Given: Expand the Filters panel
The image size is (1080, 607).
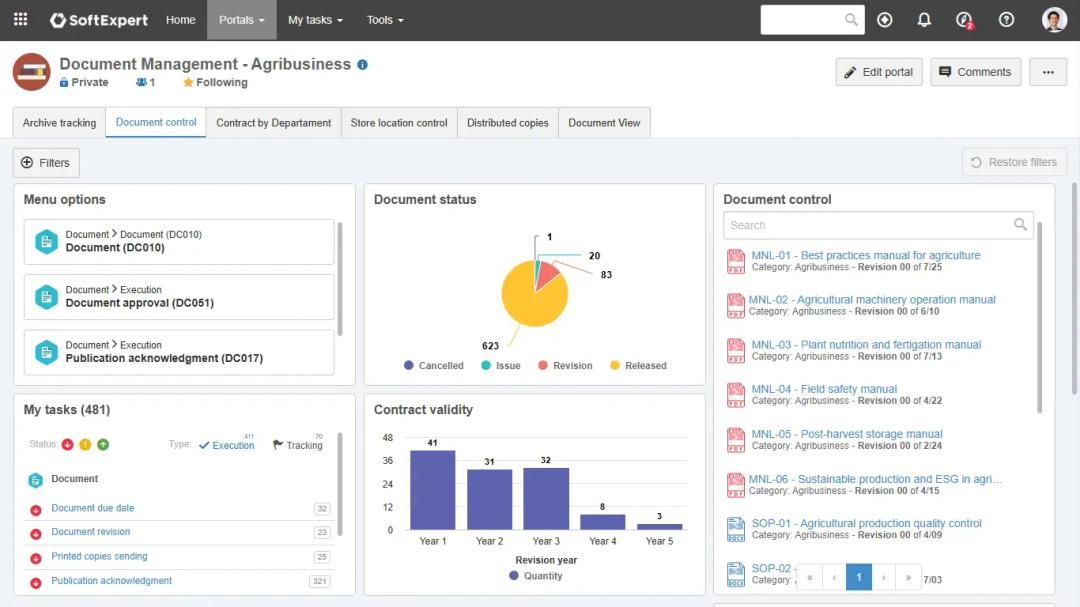Looking at the screenshot, I should click(x=46, y=163).
